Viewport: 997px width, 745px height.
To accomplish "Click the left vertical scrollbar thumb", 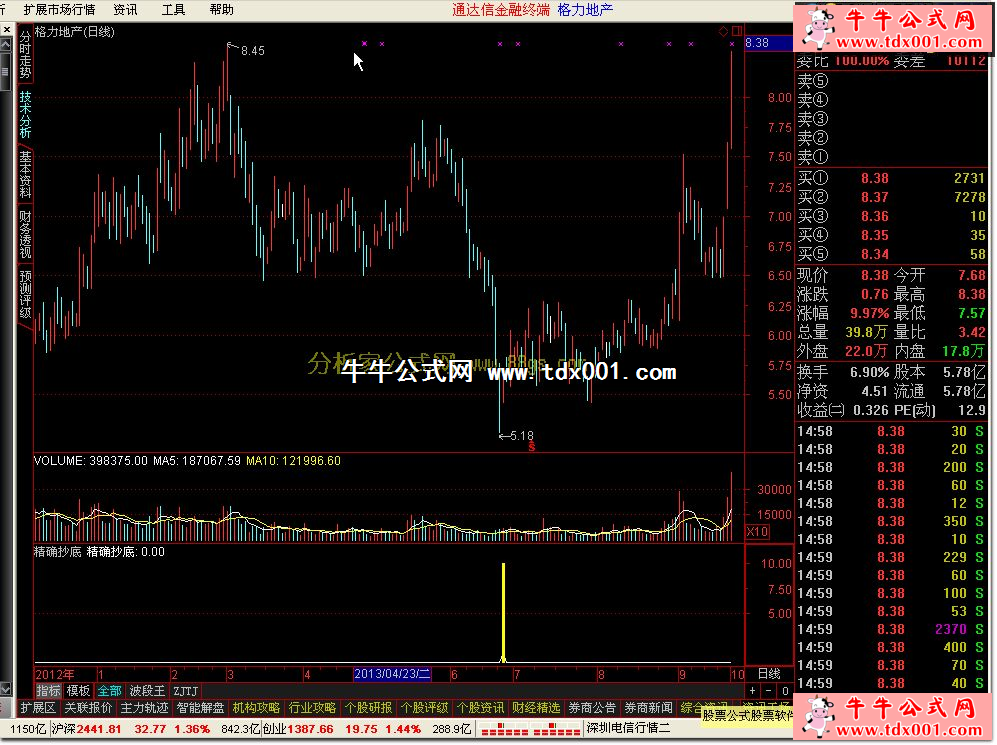I will pyautogui.click(x=6, y=73).
